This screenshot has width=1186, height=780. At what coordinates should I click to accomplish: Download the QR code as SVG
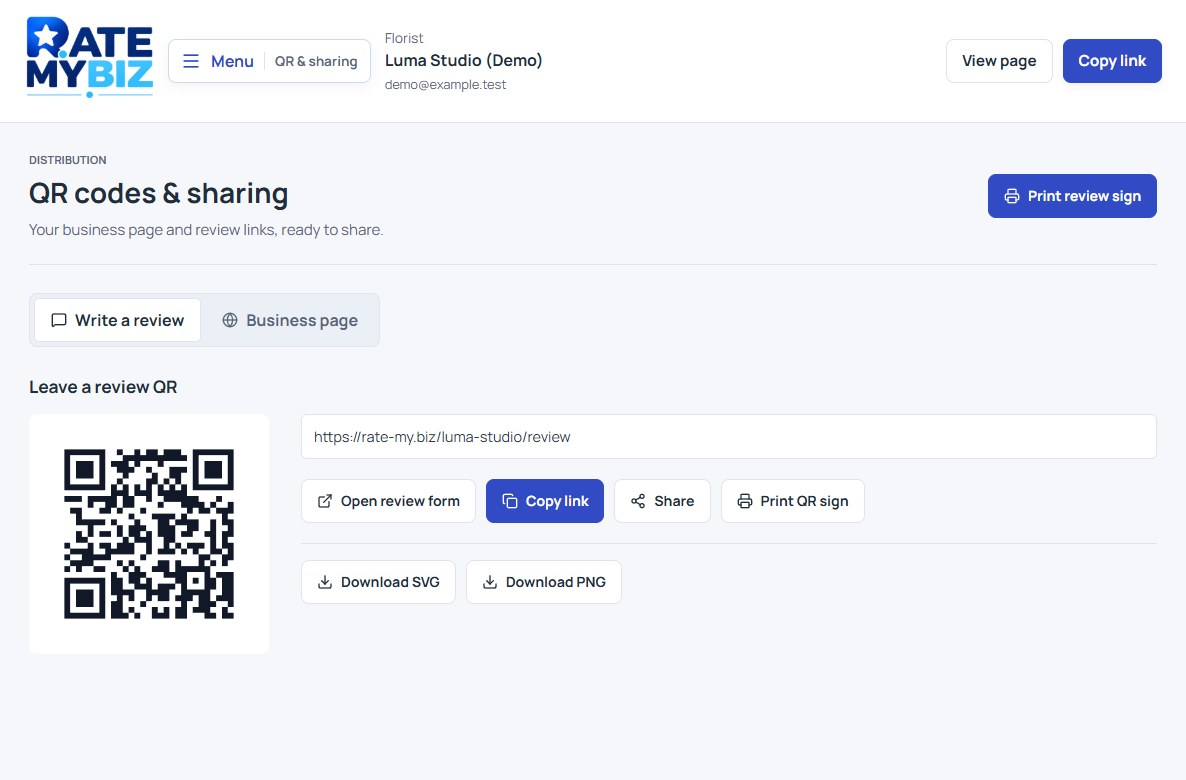tap(378, 582)
